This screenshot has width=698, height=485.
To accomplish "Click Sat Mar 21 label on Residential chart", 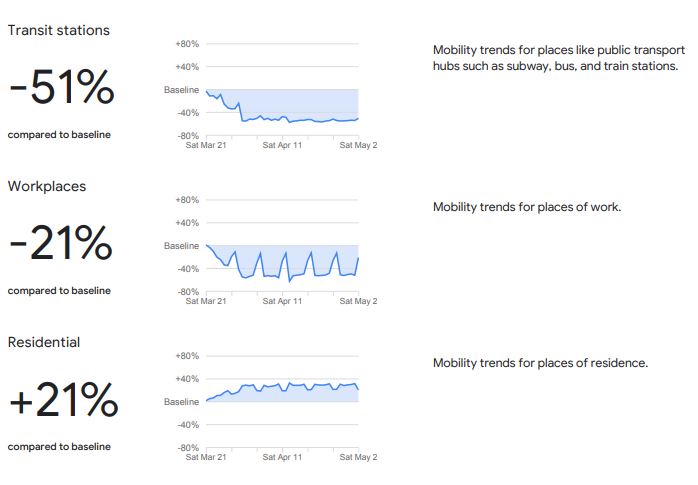I will pos(206,457).
